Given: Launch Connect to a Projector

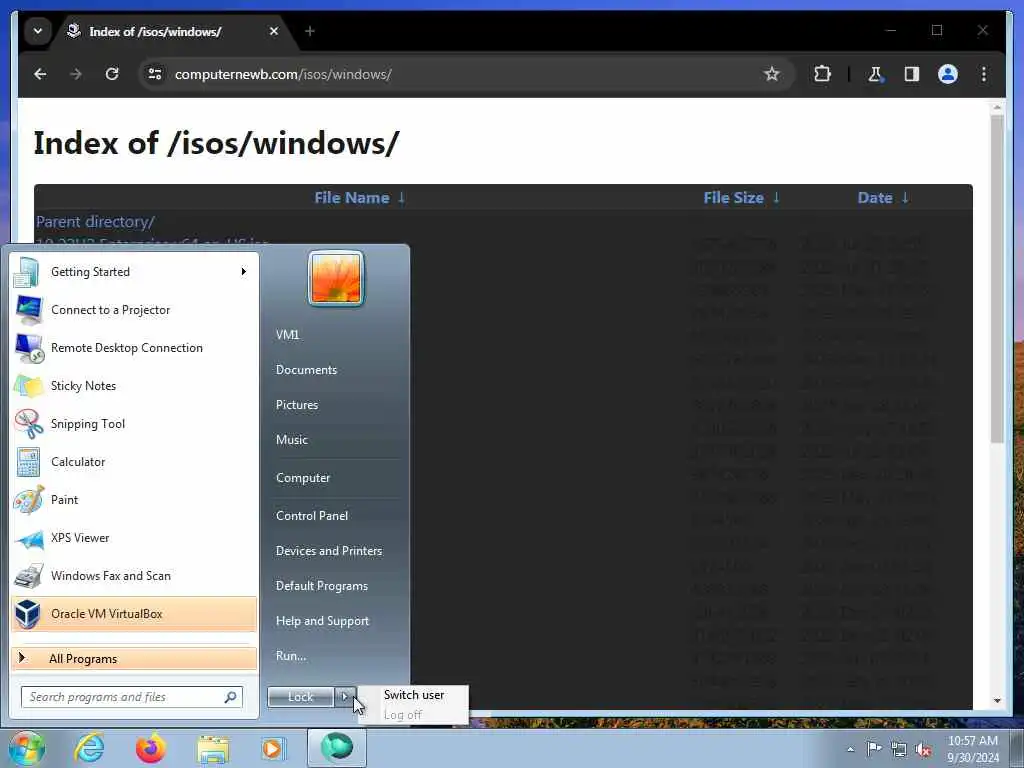Looking at the screenshot, I should click(135, 310).
